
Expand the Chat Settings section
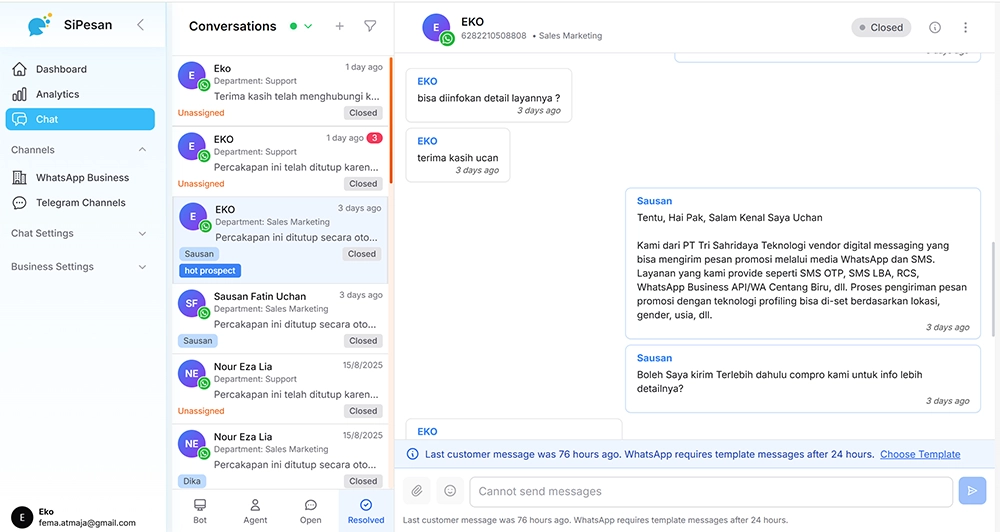[142, 234]
